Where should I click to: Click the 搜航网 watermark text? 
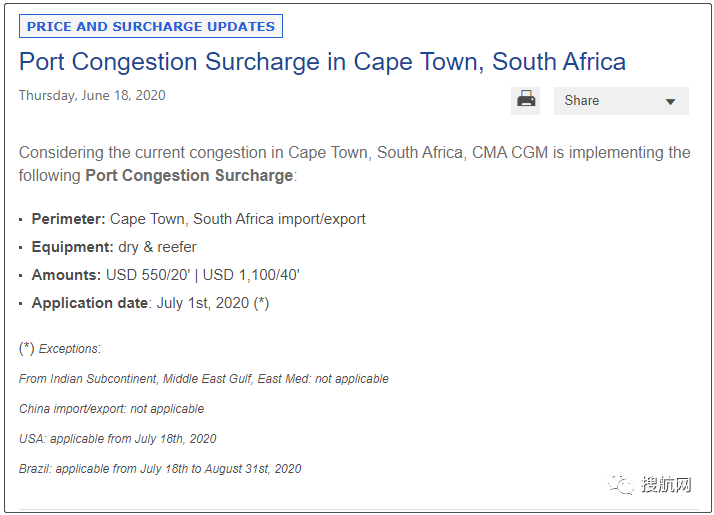667,485
